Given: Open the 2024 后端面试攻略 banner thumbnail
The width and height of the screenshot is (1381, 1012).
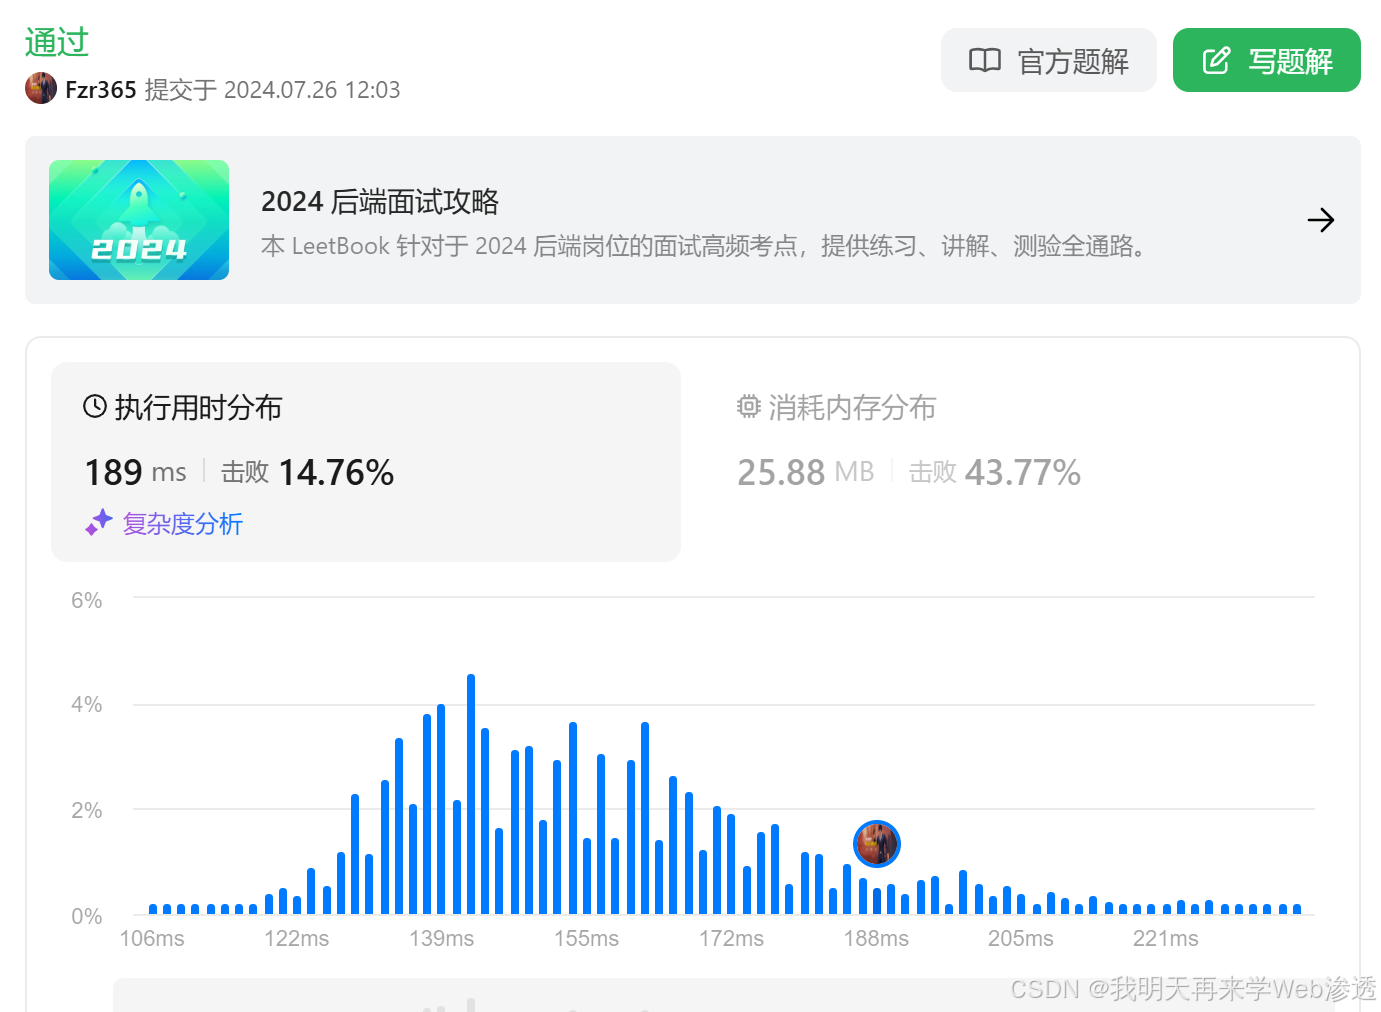Looking at the screenshot, I should (x=139, y=220).
